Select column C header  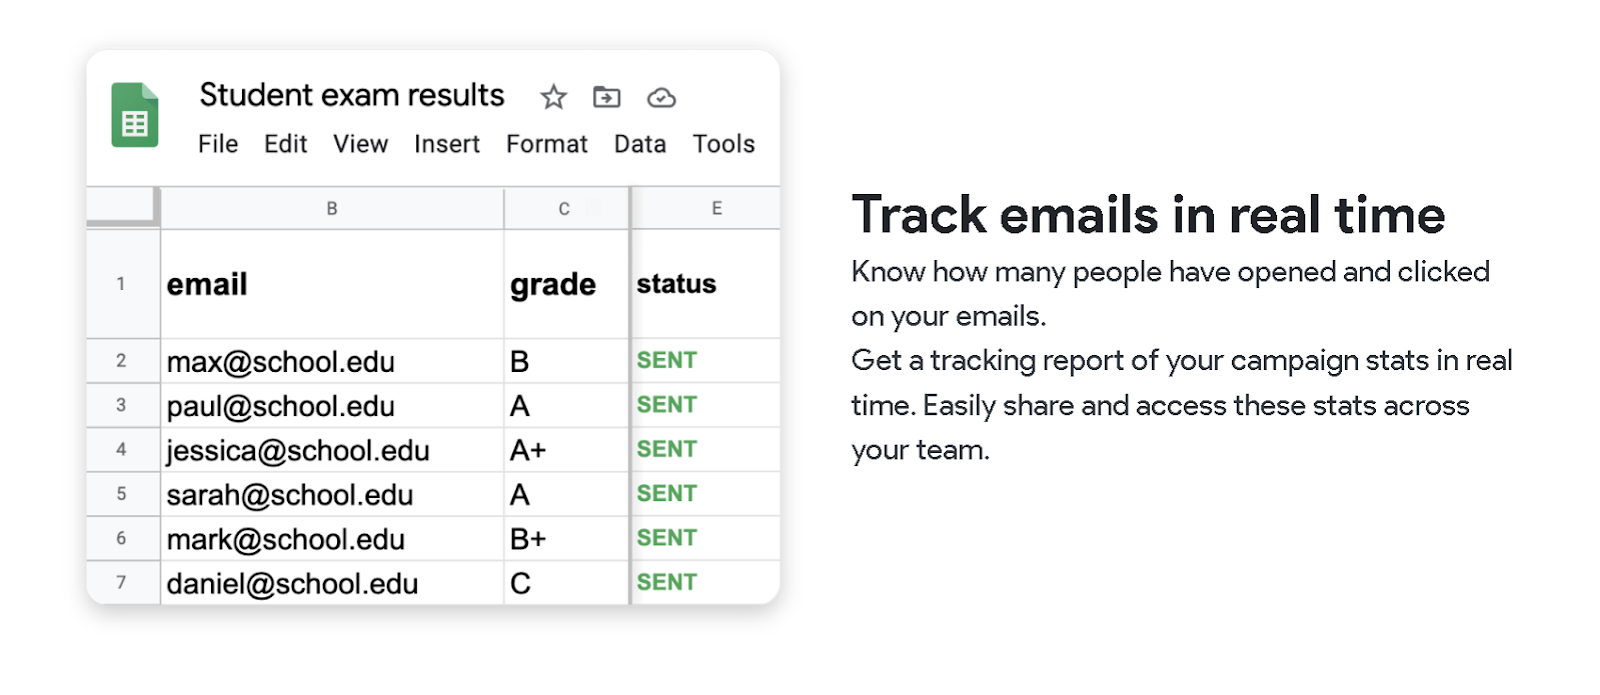coord(565,209)
